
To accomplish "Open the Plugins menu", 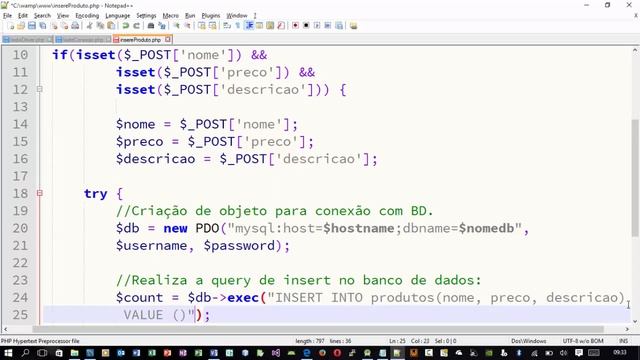I will coord(211,16).
